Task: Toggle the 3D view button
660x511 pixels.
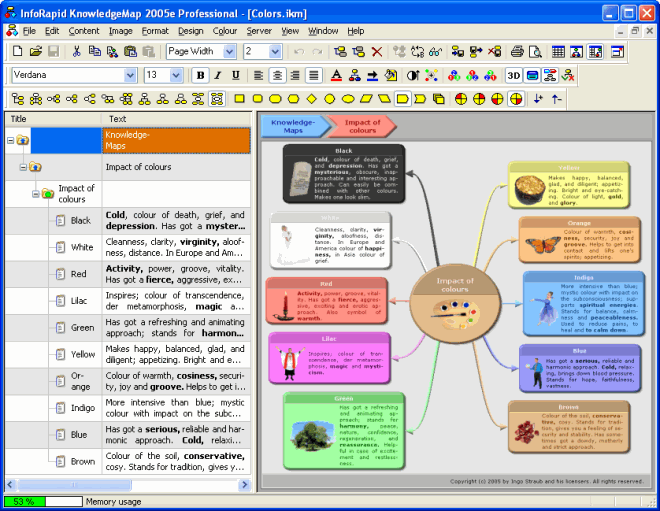Action: [513, 75]
